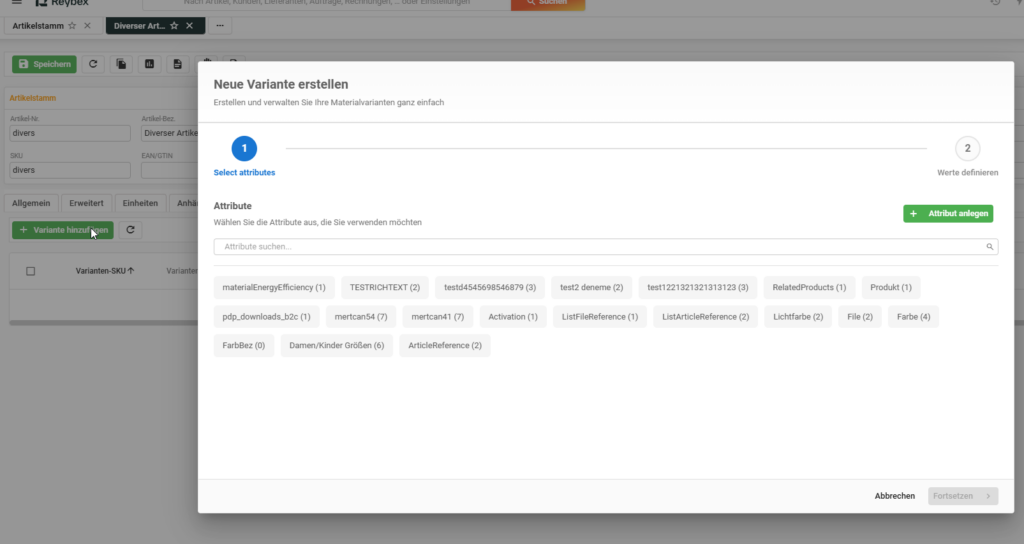Switch to the Einheiten tab
Viewport: 1024px width, 544px height.
coord(140,203)
